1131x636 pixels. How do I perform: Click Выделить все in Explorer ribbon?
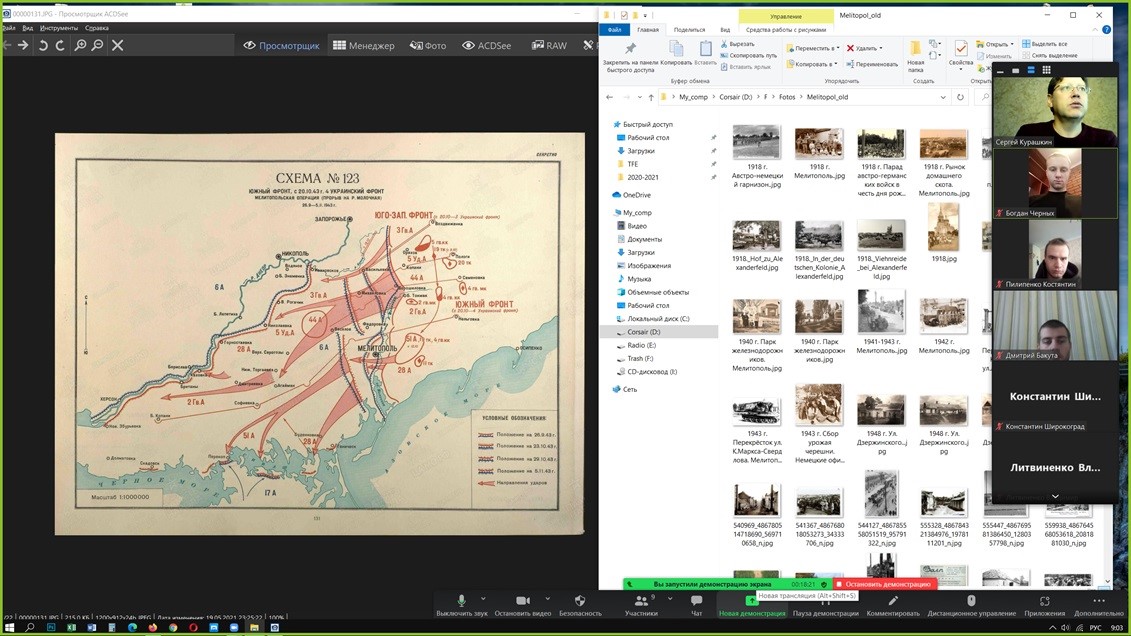click(x=1043, y=44)
